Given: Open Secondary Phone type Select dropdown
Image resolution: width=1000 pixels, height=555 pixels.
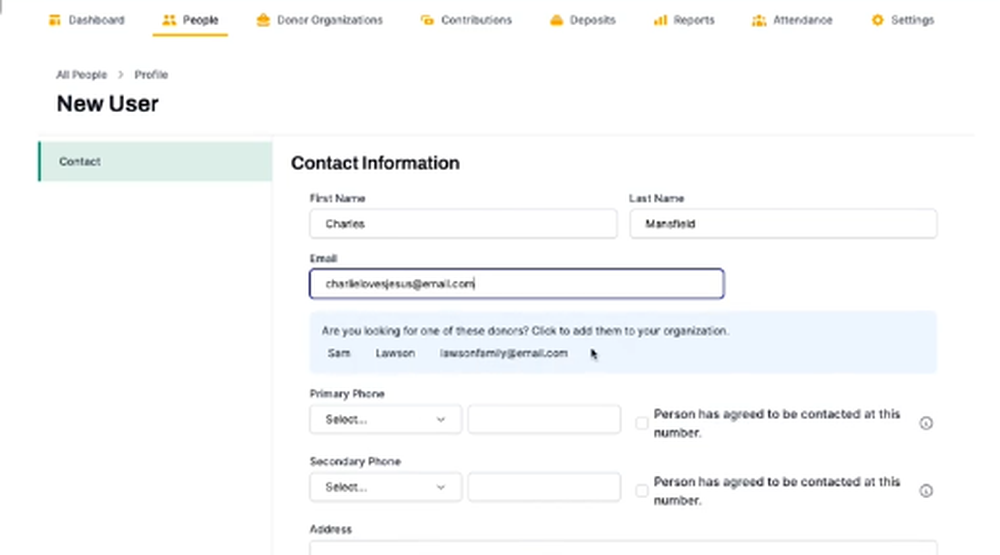Looking at the screenshot, I should [x=385, y=488].
